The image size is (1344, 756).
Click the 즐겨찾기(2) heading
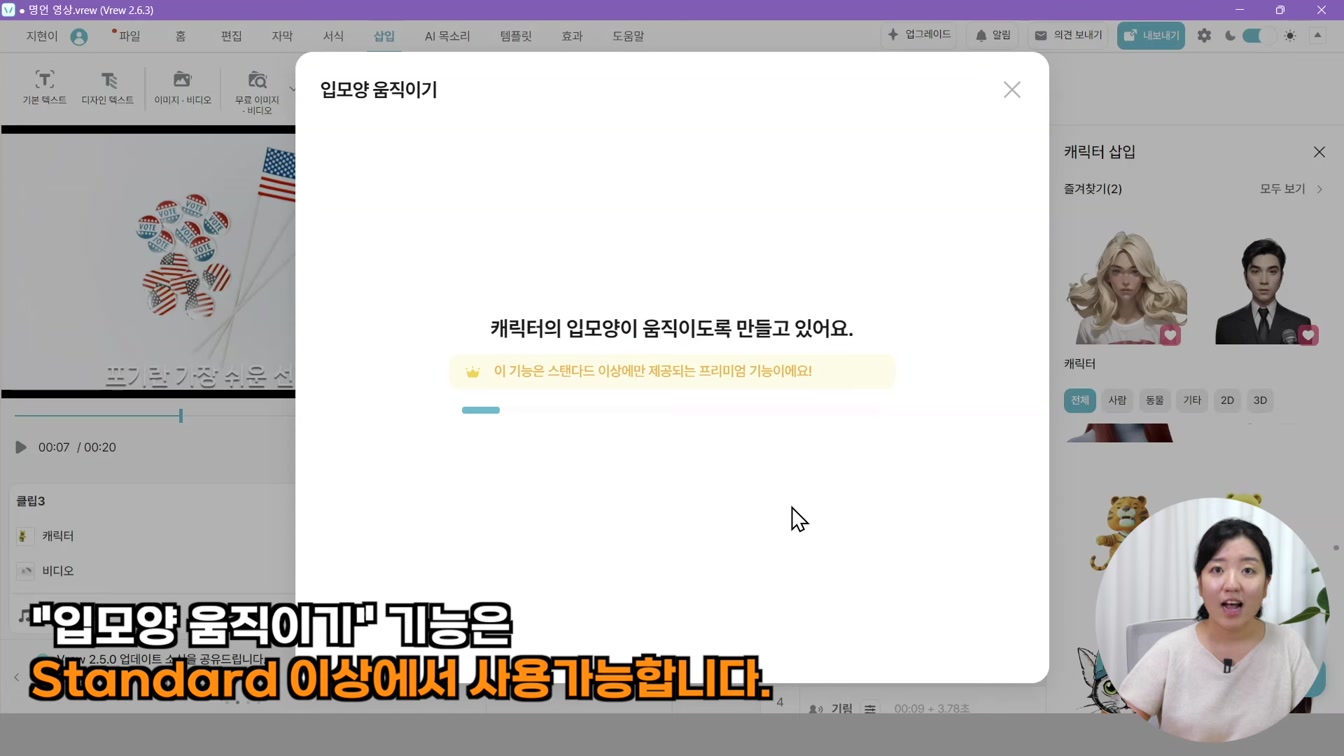click(x=1093, y=189)
